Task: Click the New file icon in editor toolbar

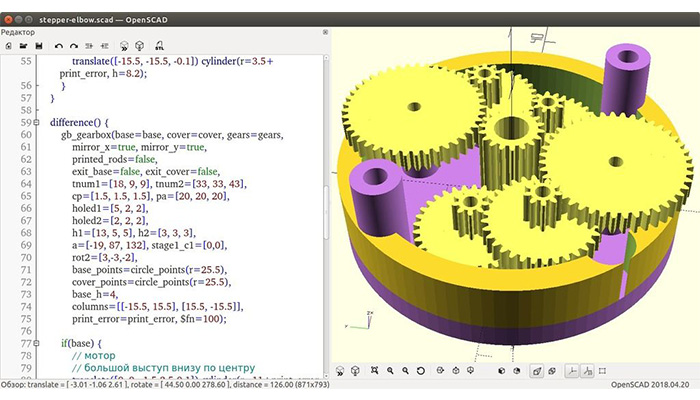Action: [x=8, y=46]
